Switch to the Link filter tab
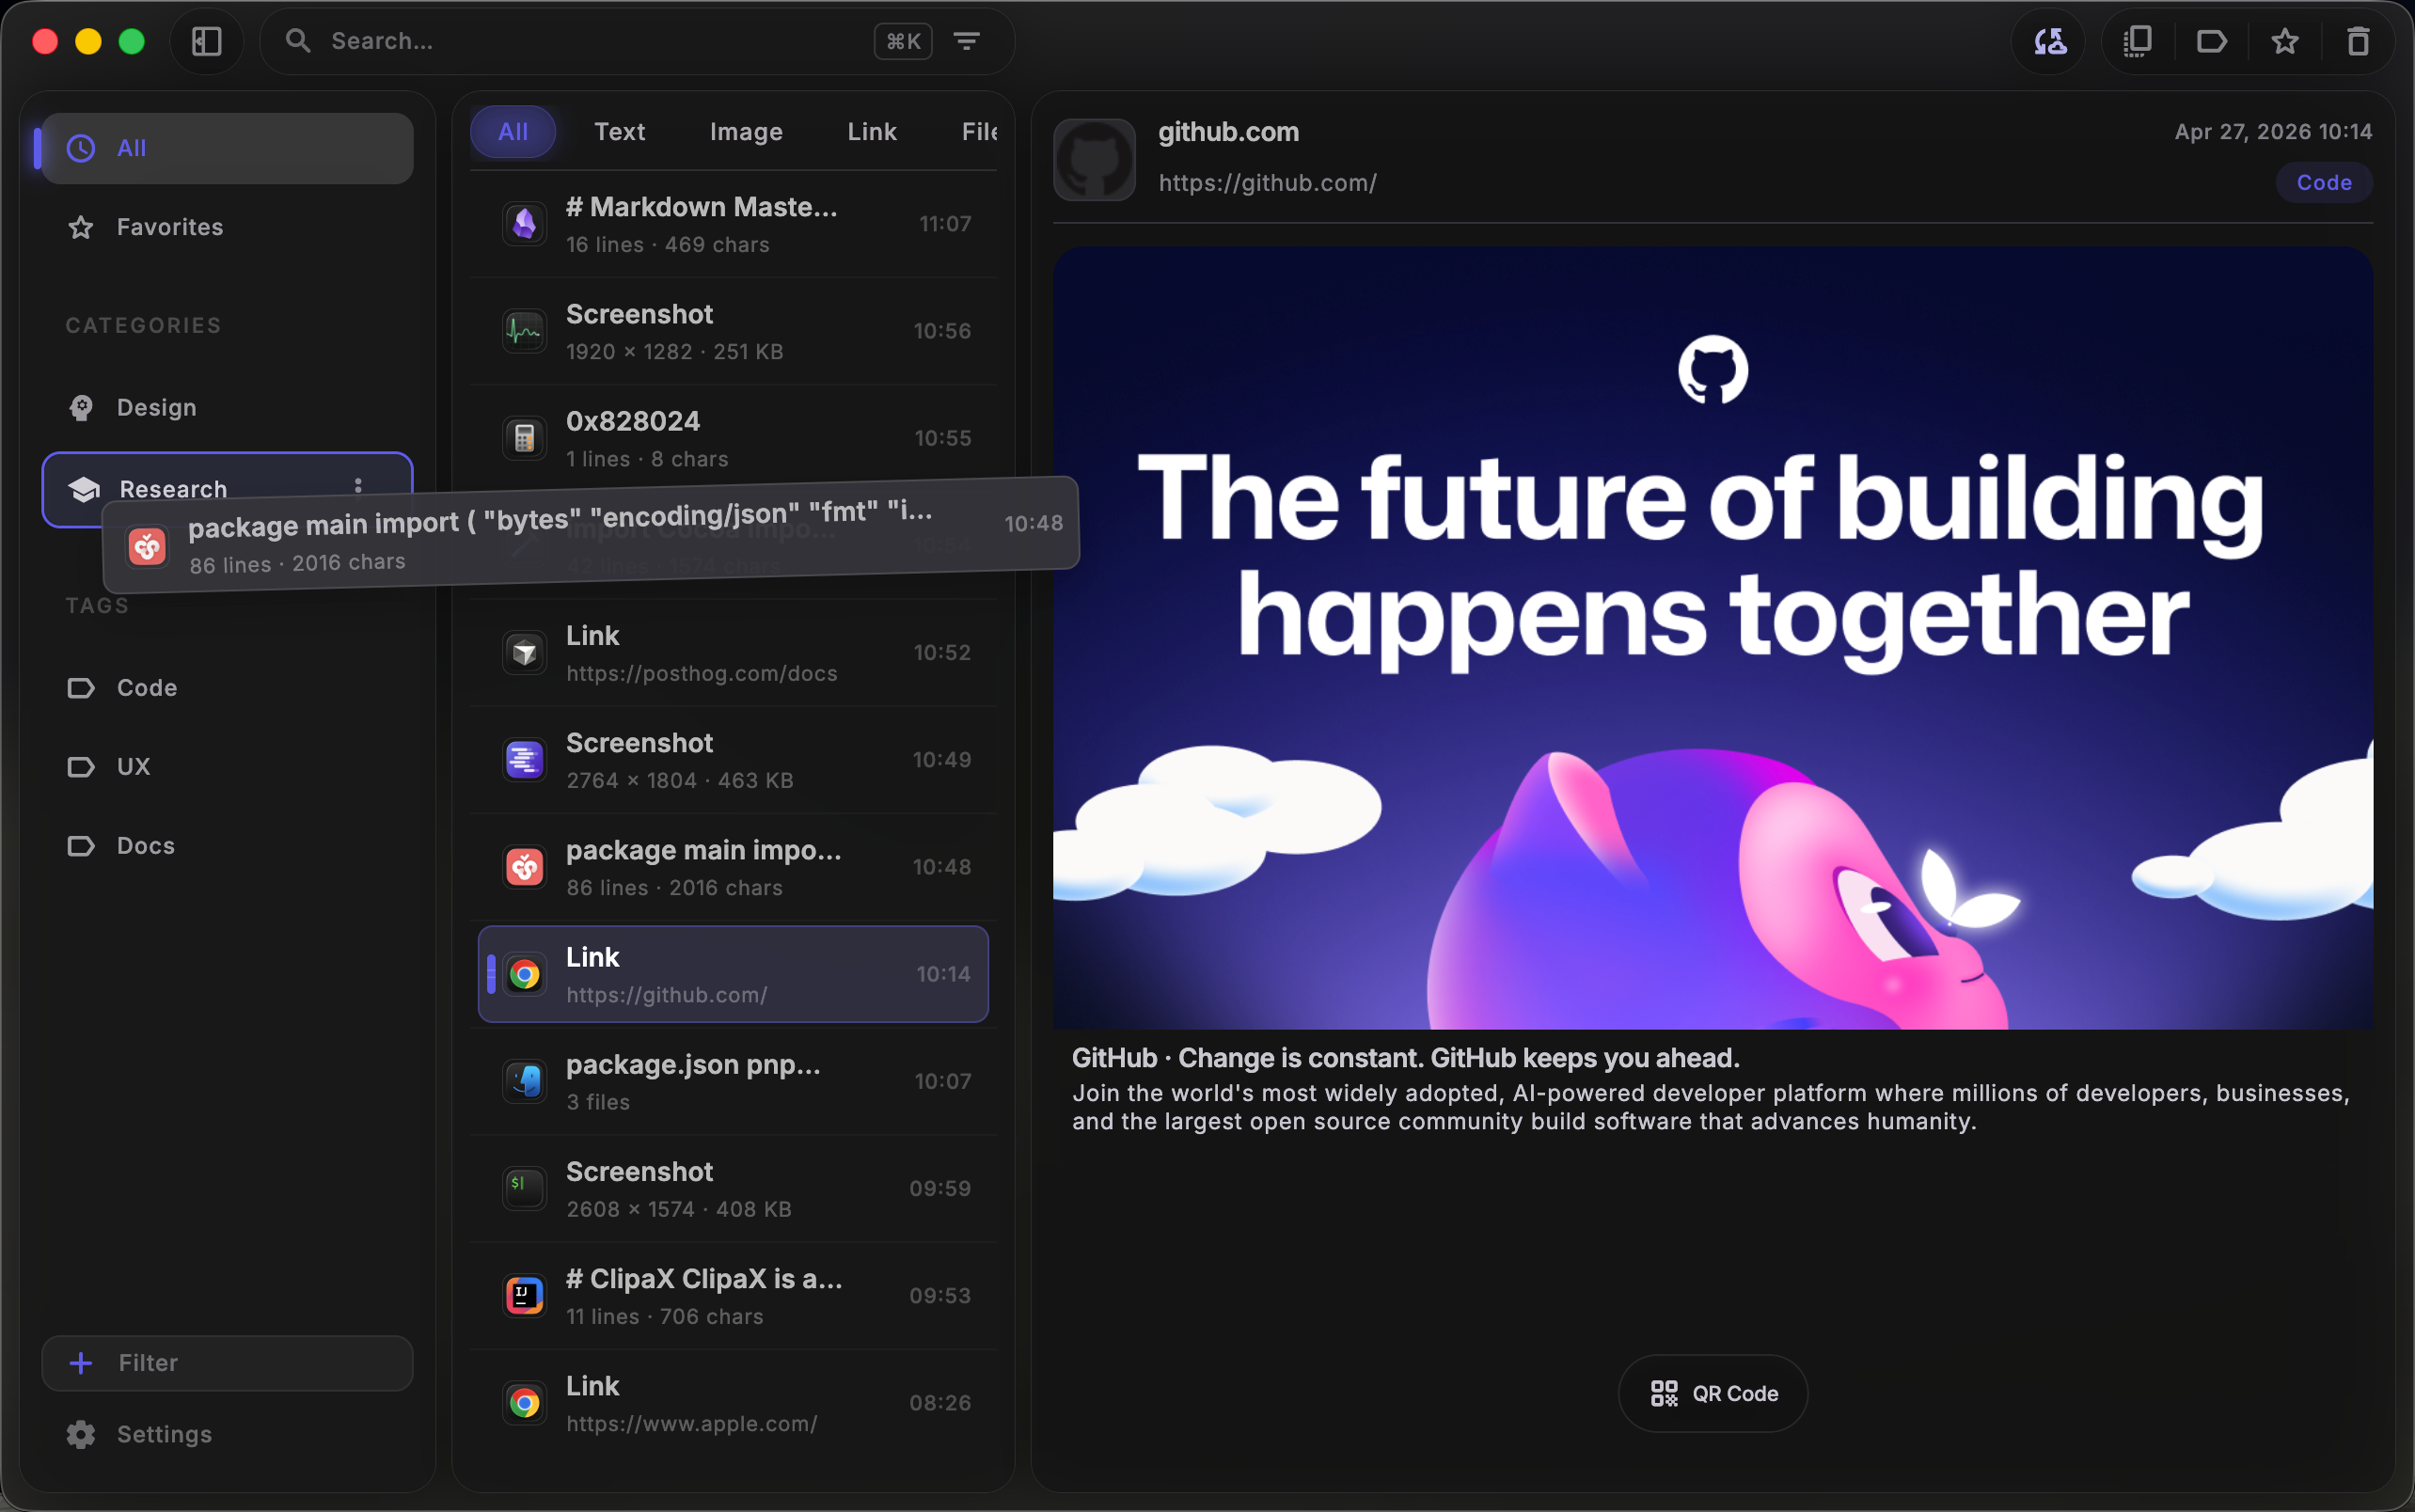This screenshot has width=2415, height=1512. (872, 132)
